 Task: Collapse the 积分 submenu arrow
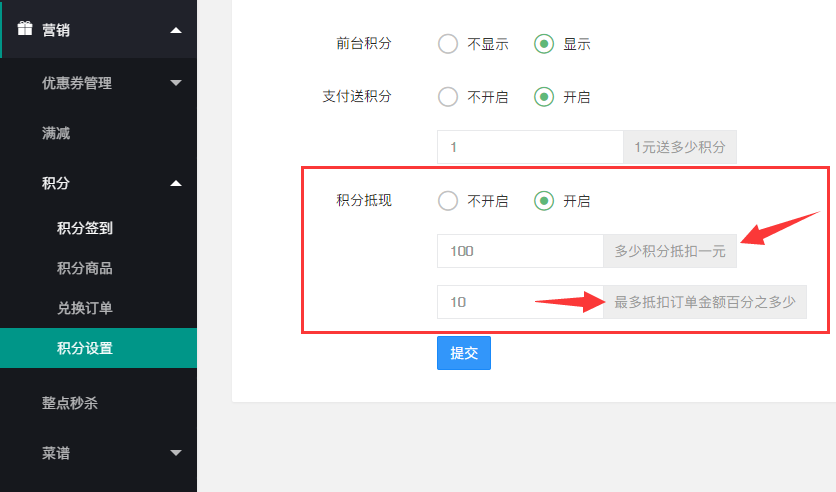click(x=176, y=183)
